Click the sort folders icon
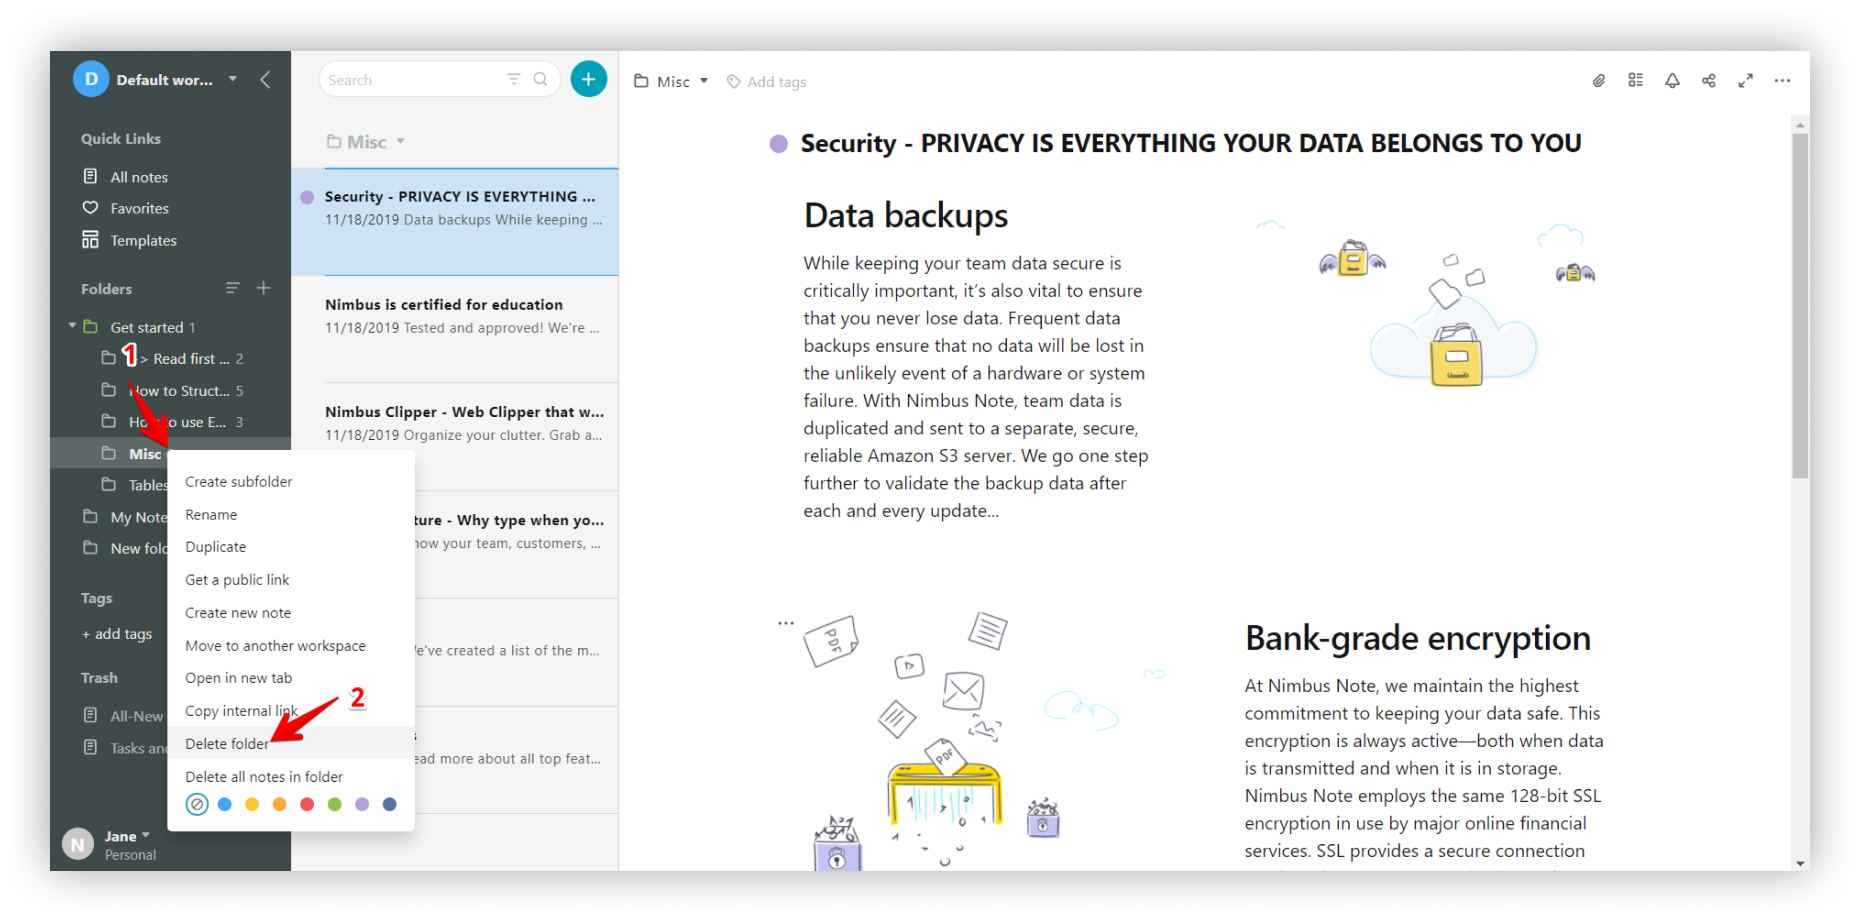The width and height of the screenshot is (1860, 920). tap(232, 288)
